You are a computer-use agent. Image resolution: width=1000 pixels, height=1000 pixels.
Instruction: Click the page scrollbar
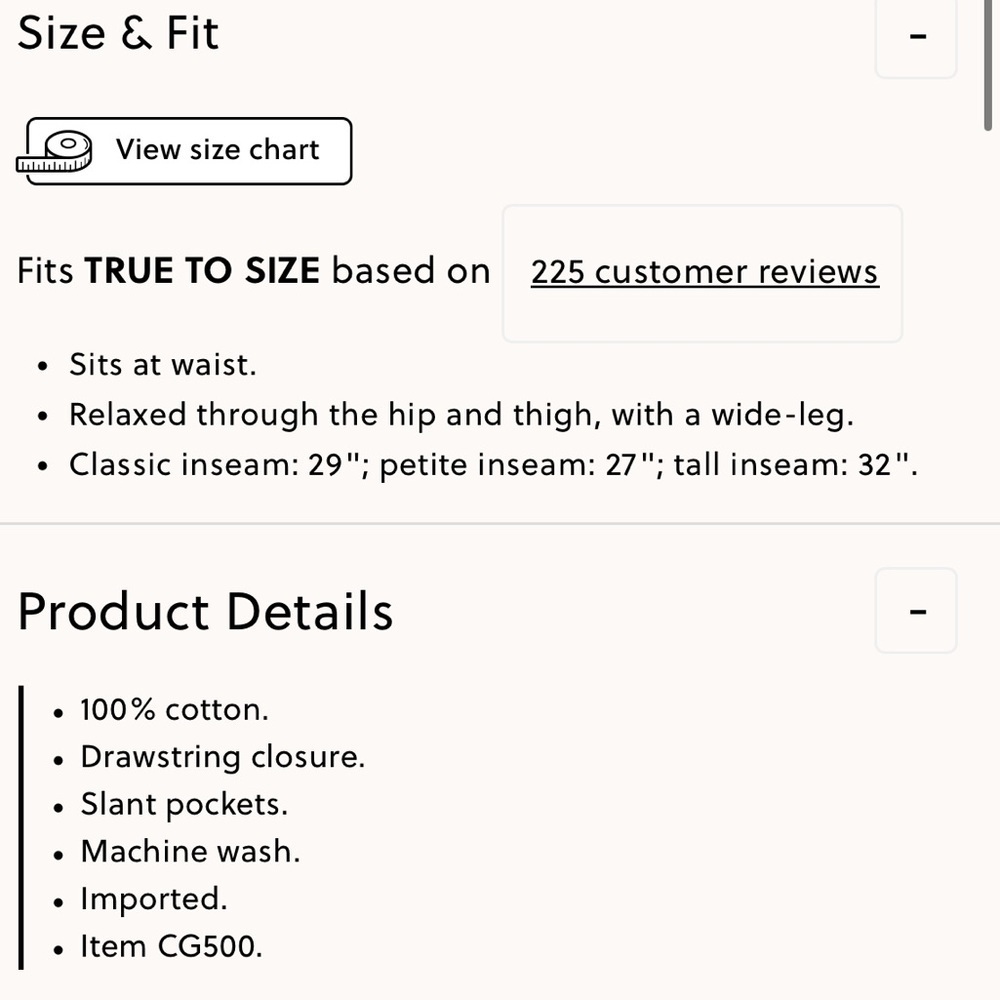pyautogui.click(x=988, y=70)
